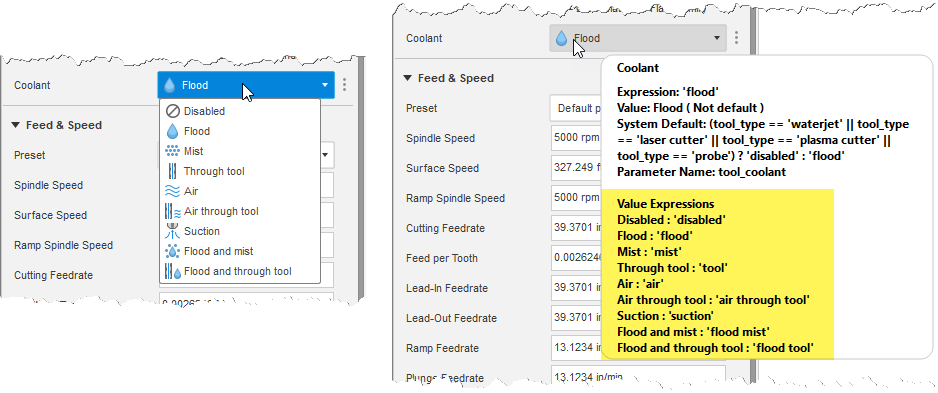Edit Spindle Speed field showing 5000 rpm

575,138
